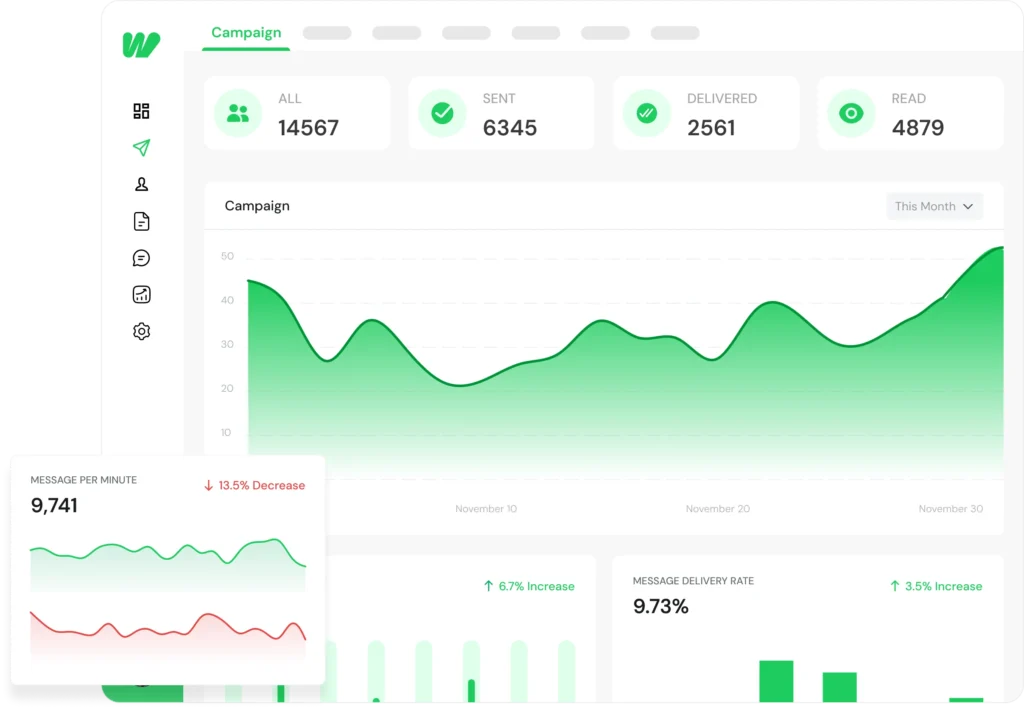Image resolution: width=1024 pixels, height=709 pixels.
Task: Click the green W logo
Action: [140, 44]
